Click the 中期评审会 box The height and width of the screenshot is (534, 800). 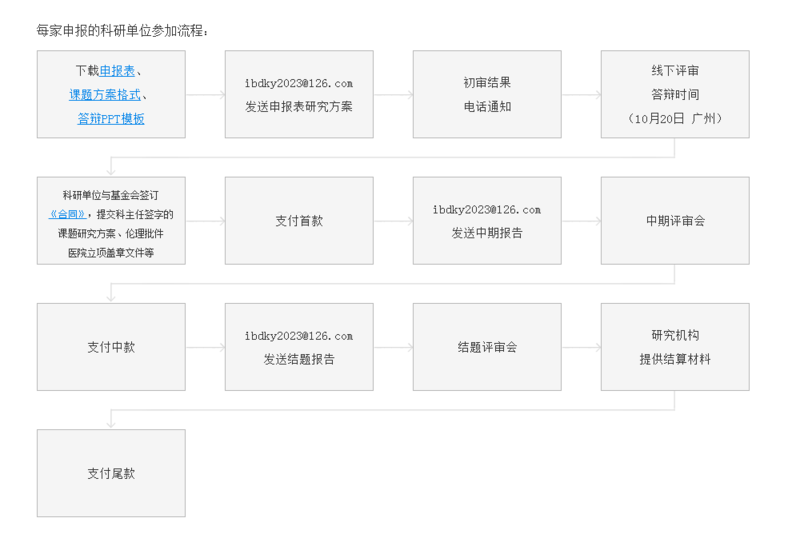point(675,221)
